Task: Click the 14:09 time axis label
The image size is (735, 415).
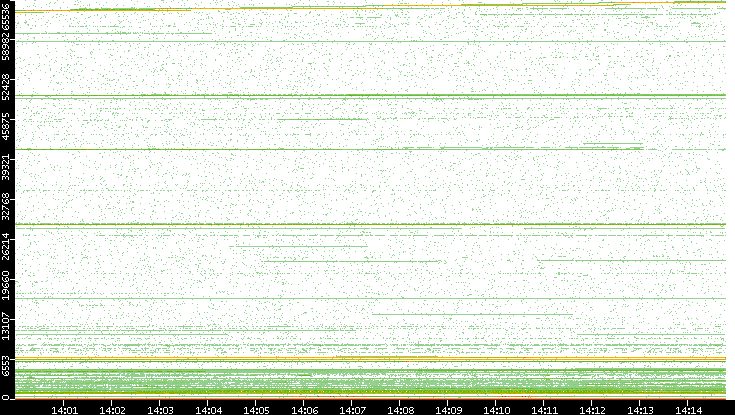Action: pos(448,410)
